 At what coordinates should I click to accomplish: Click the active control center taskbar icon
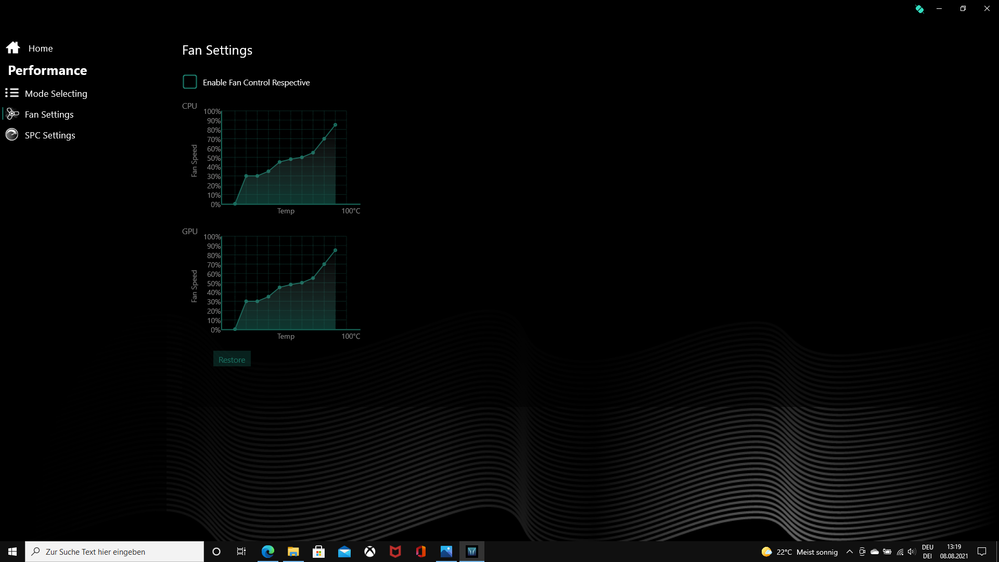pyautogui.click(x=471, y=551)
